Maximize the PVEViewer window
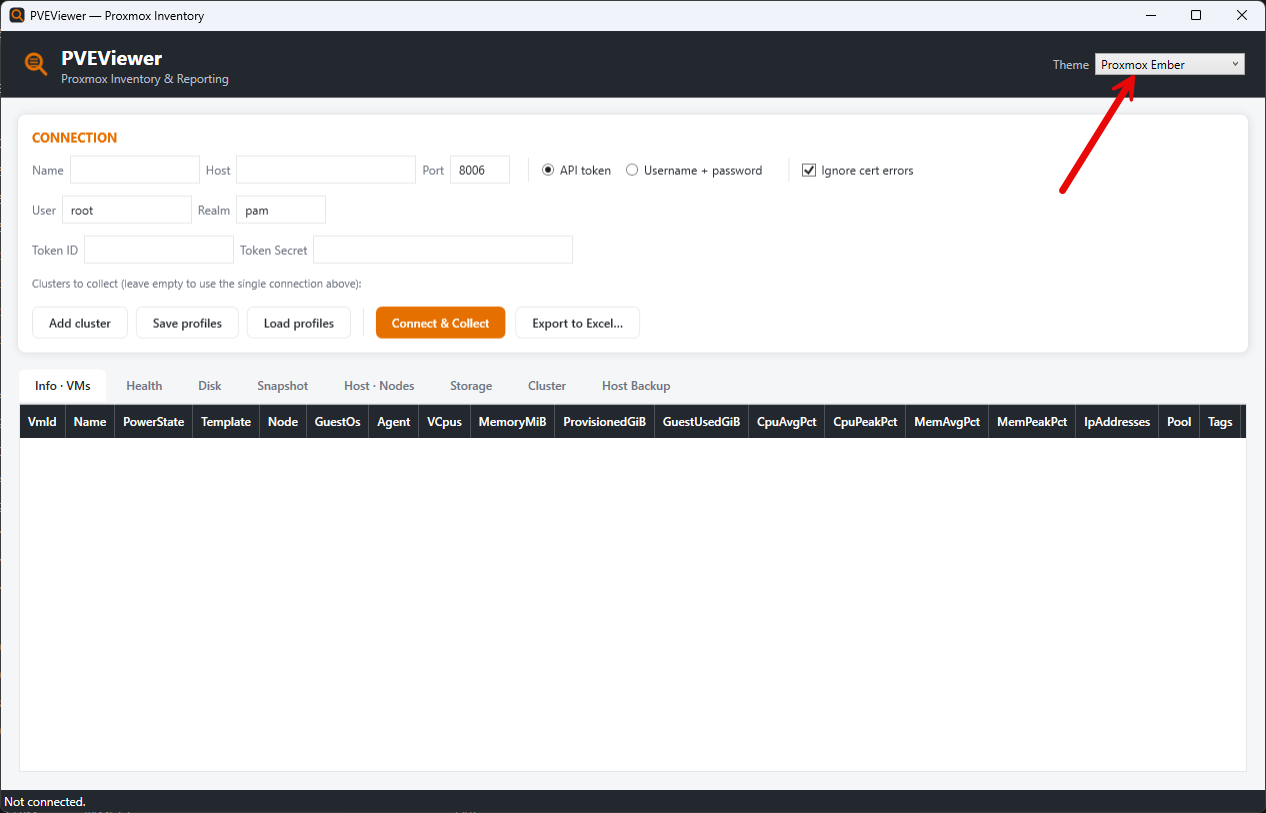Viewport: 1266px width, 813px height. click(1196, 15)
